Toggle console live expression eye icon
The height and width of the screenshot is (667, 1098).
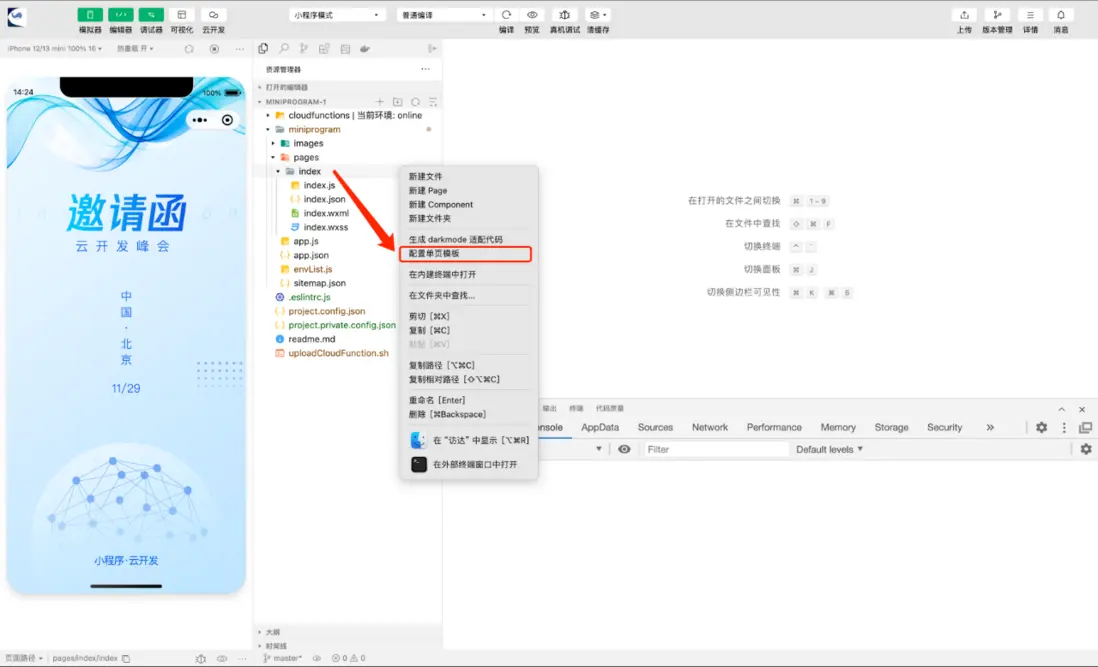coord(624,449)
